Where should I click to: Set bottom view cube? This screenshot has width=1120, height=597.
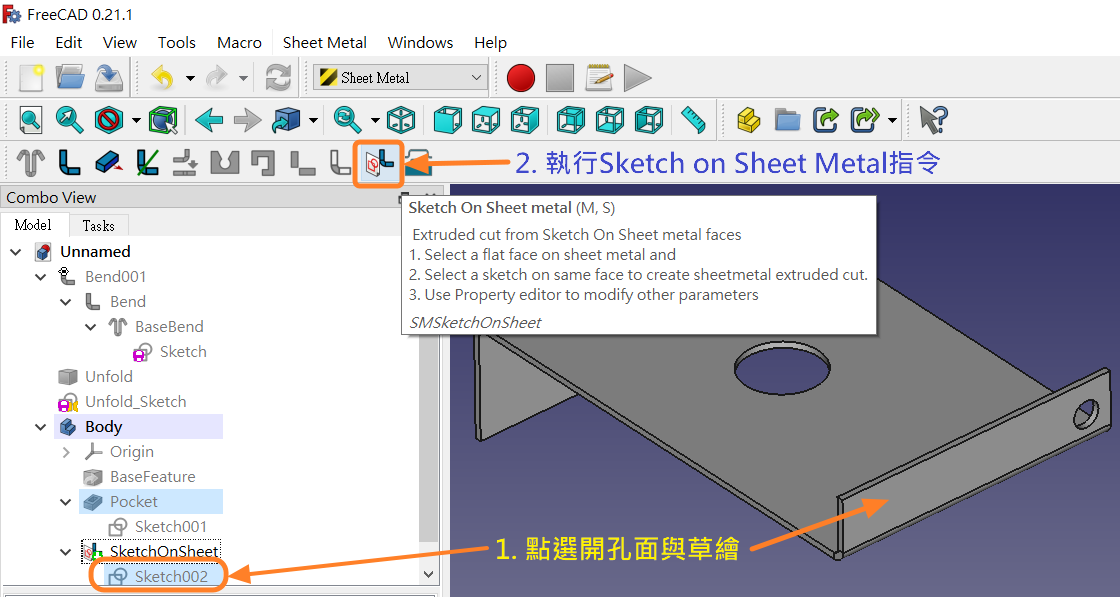pyautogui.click(x=609, y=120)
